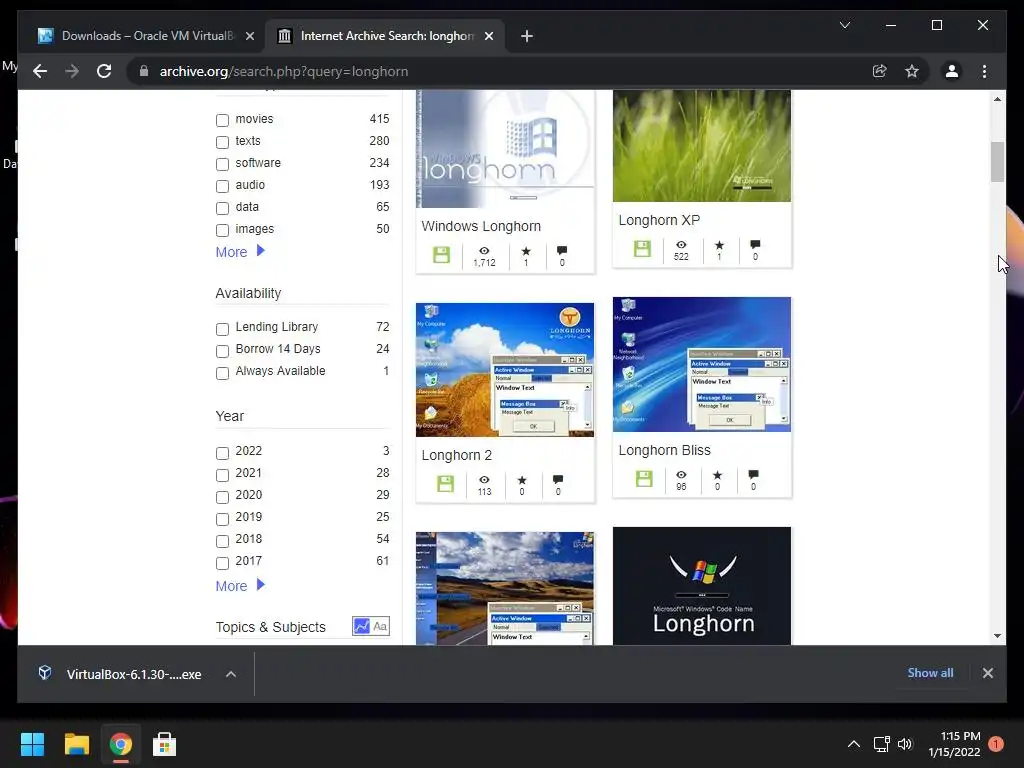
Task: Enable the Borrow 14 Days filter
Action: coord(222,351)
